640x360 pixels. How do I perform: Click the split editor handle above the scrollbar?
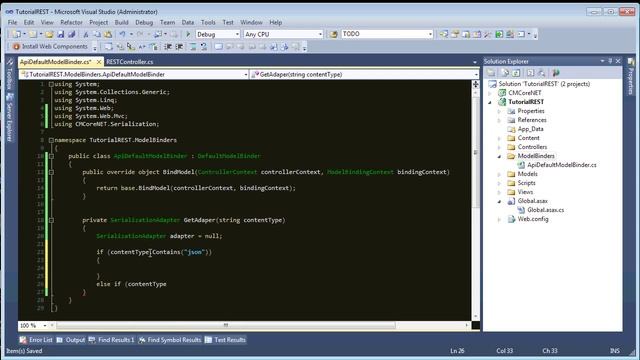[x=476, y=84]
